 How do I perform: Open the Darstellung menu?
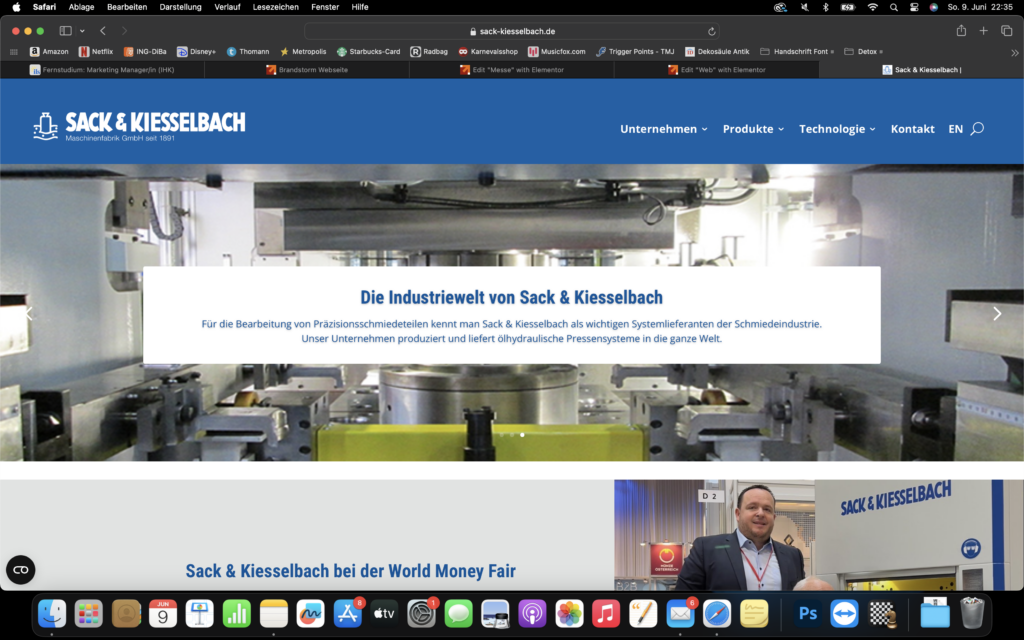(x=180, y=7)
